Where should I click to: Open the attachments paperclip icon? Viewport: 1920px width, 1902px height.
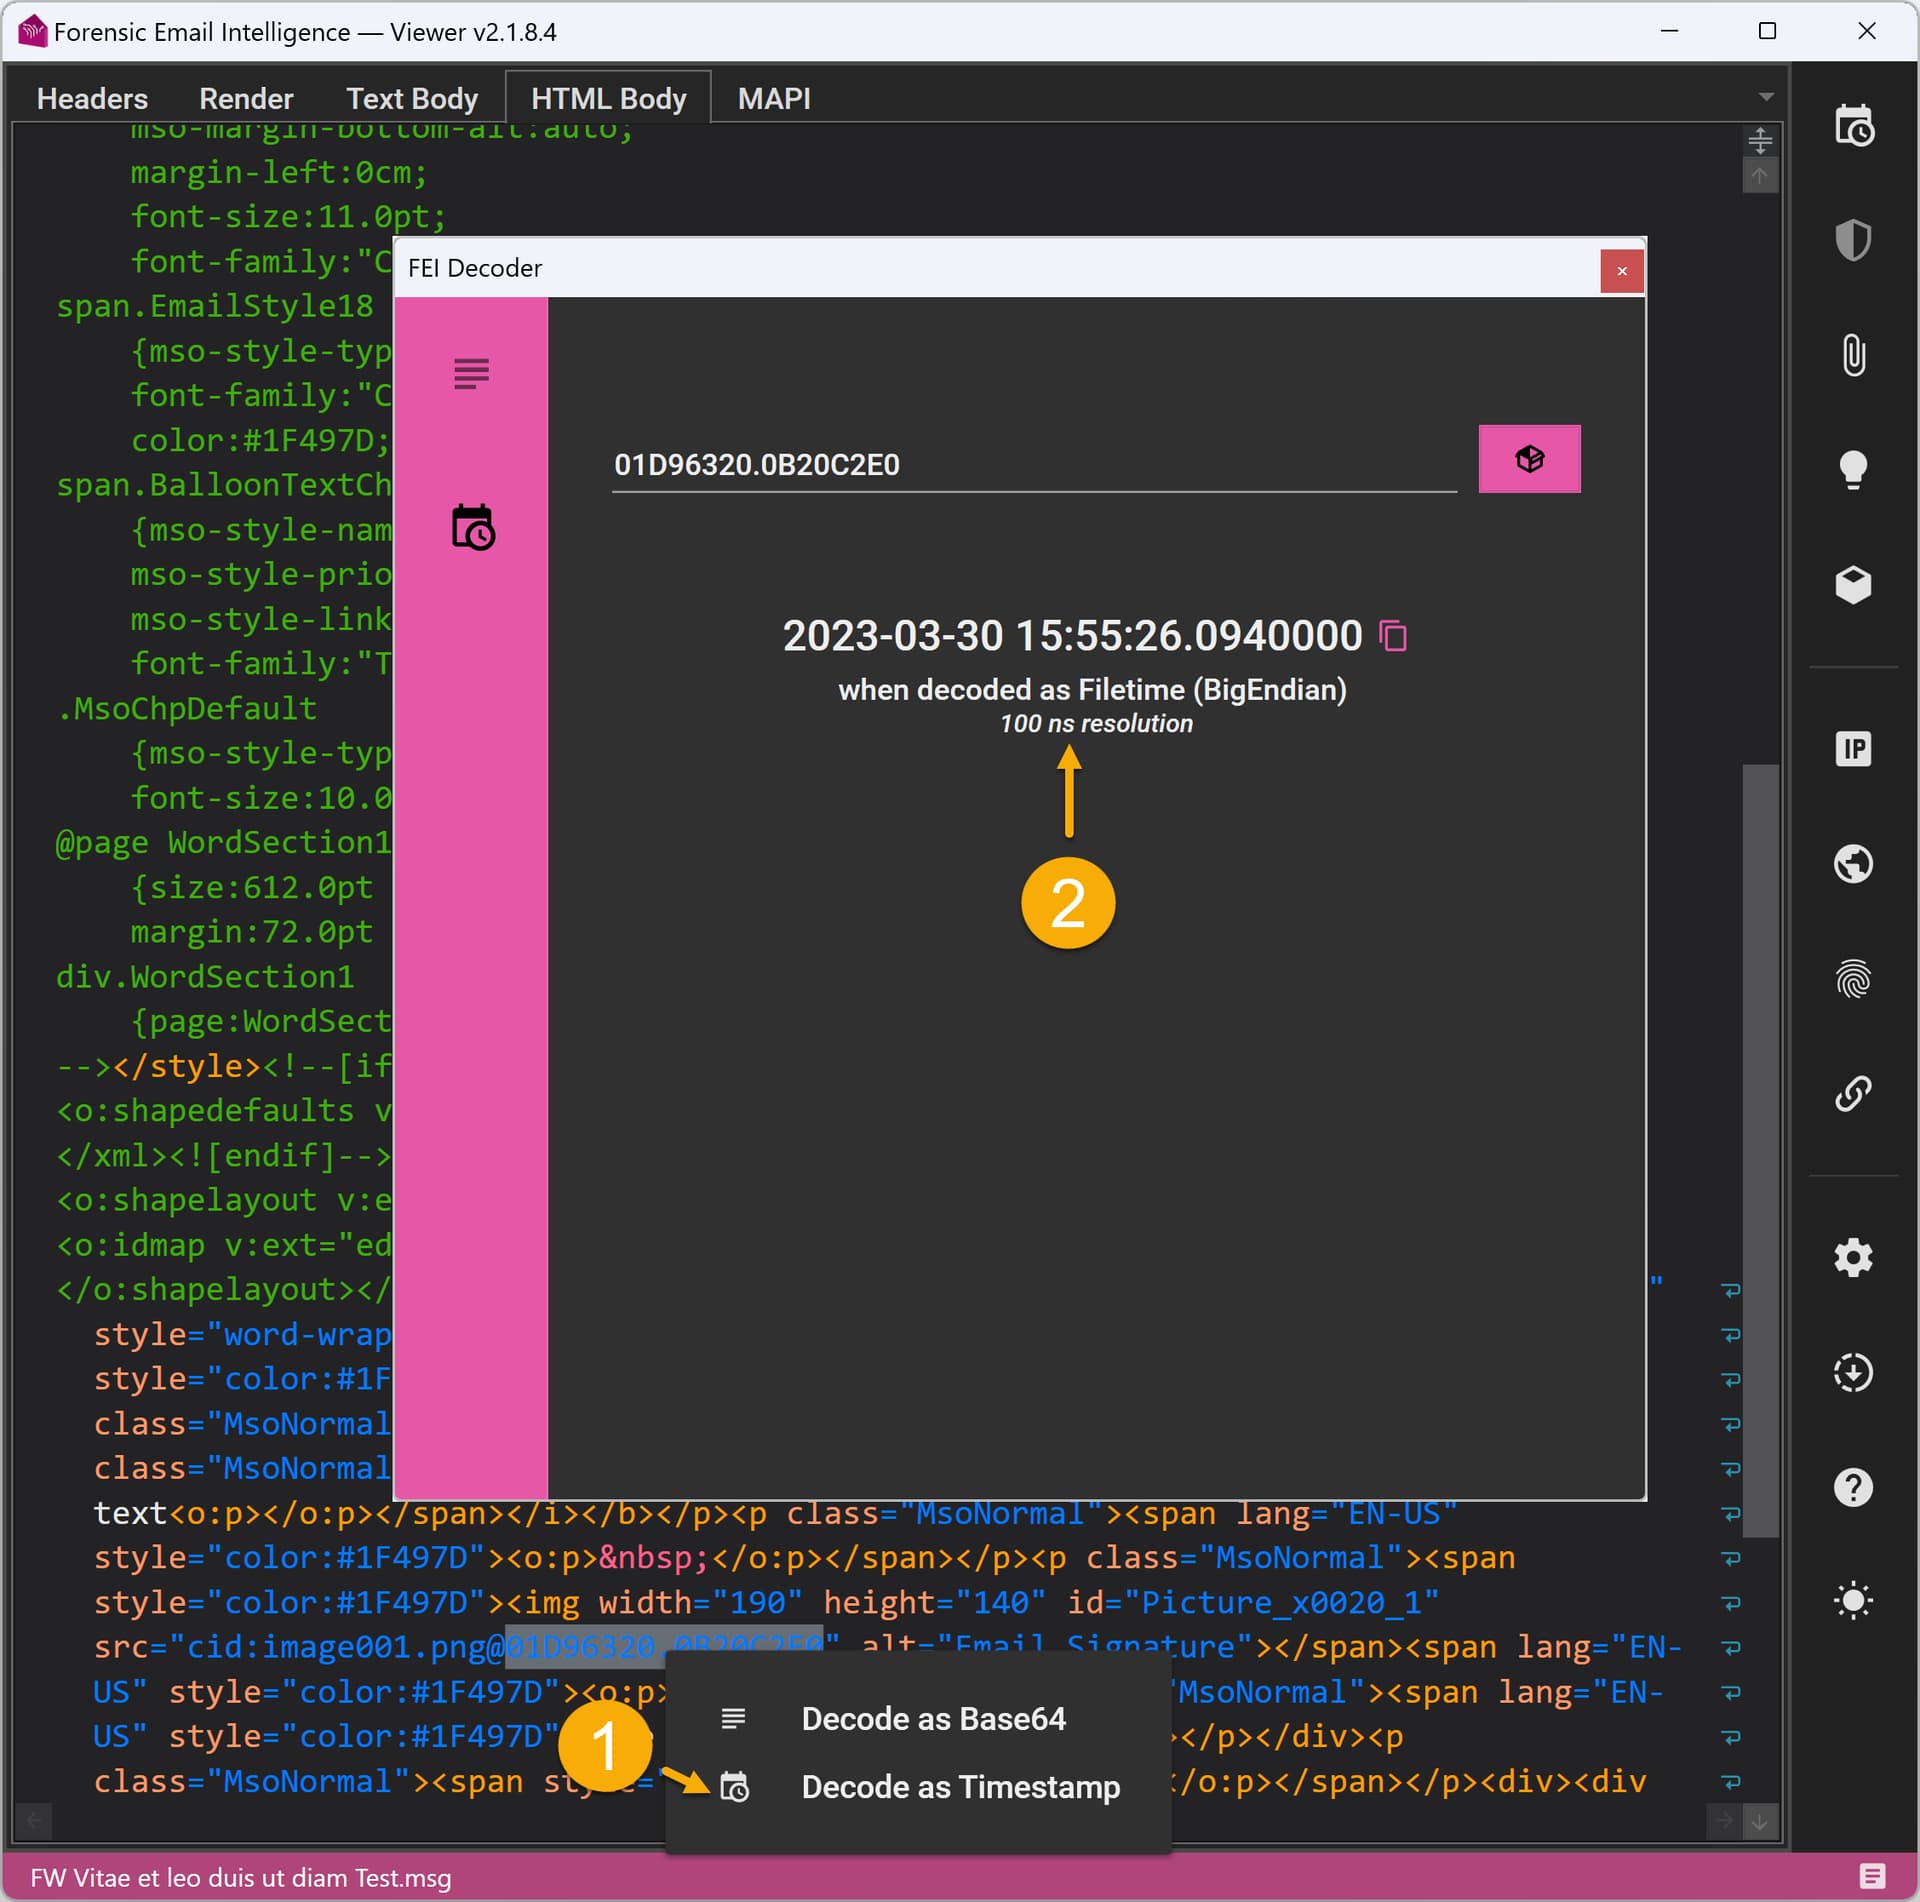click(1853, 355)
